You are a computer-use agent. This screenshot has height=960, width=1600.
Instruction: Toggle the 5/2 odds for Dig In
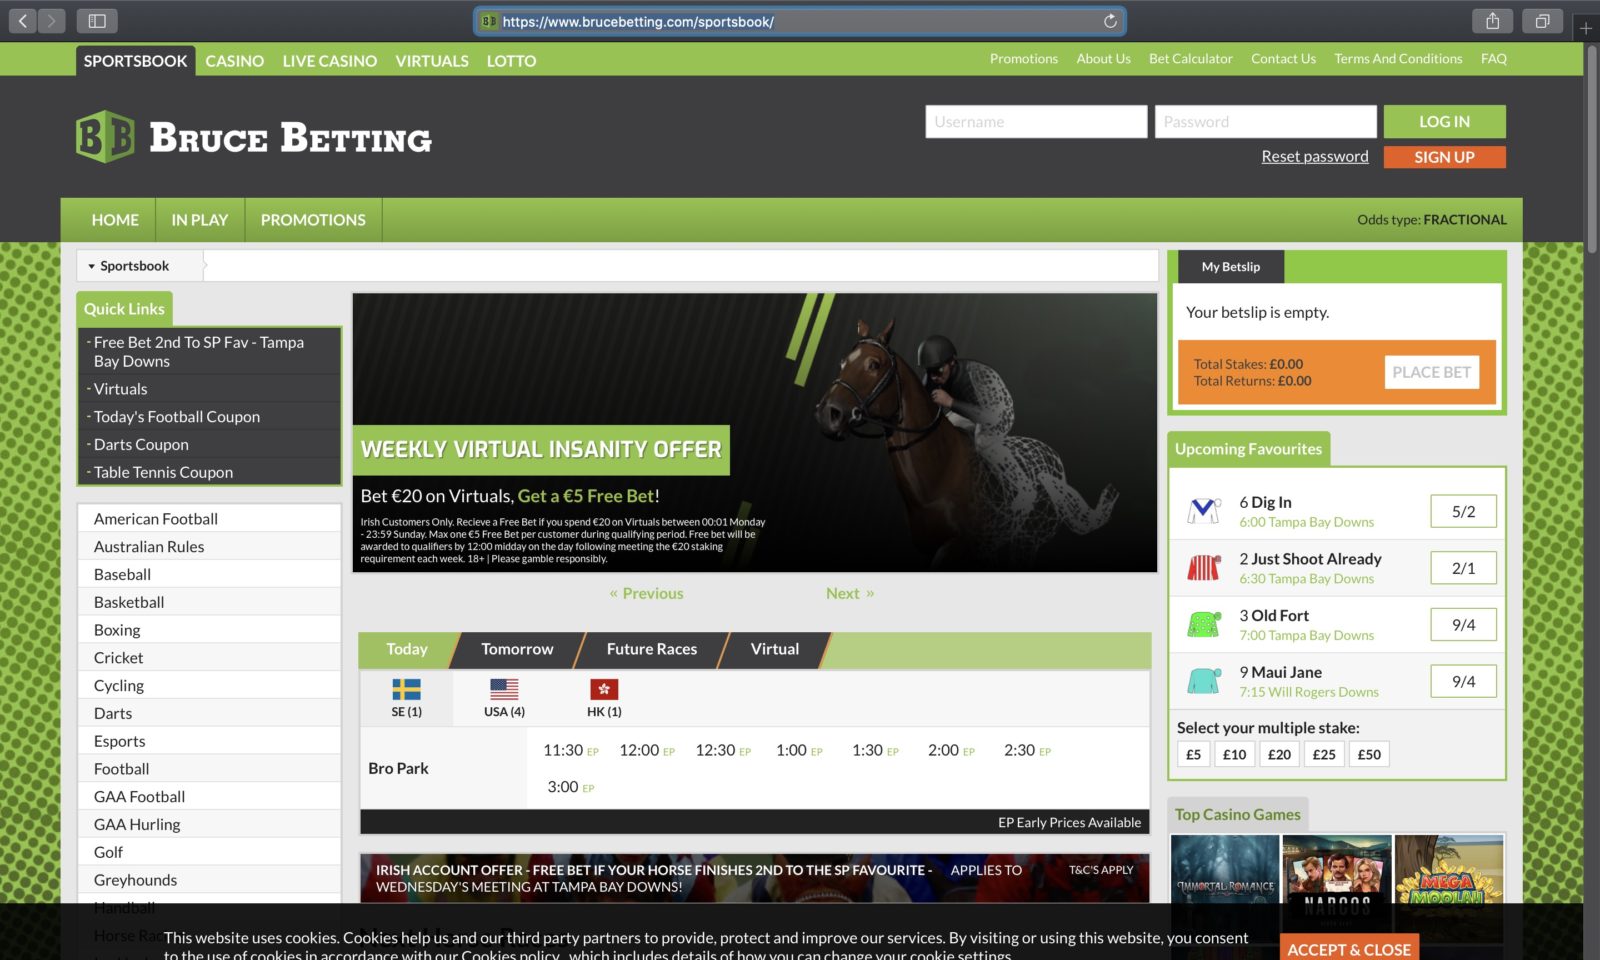[1463, 511]
